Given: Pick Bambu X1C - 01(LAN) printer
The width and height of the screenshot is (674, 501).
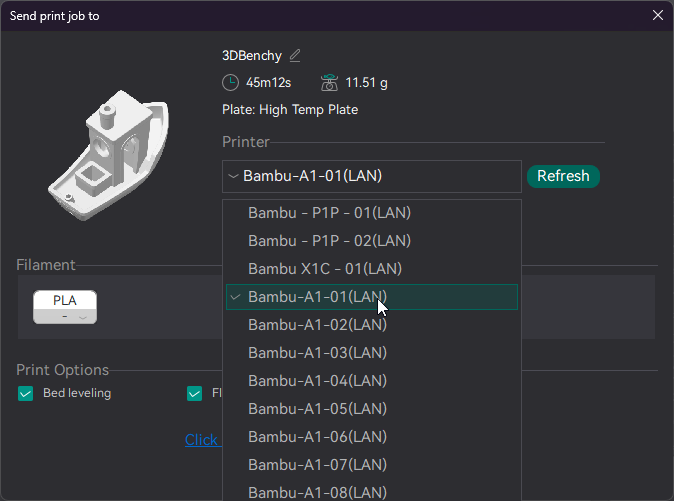Looking at the screenshot, I should click(x=372, y=269).
